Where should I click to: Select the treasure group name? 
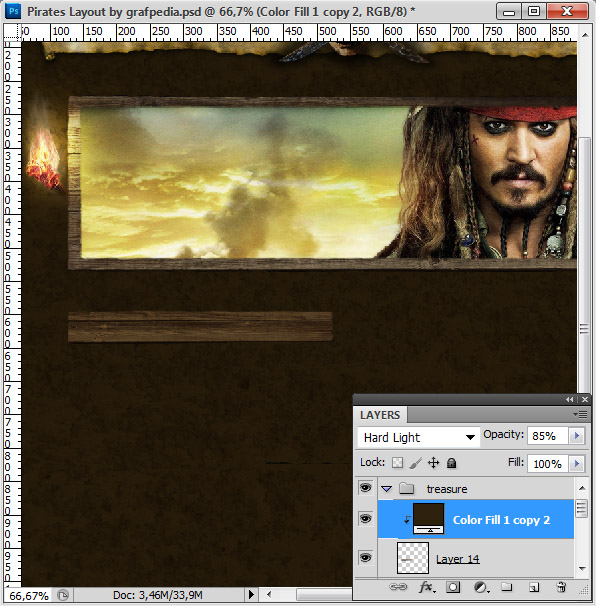coord(447,489)
